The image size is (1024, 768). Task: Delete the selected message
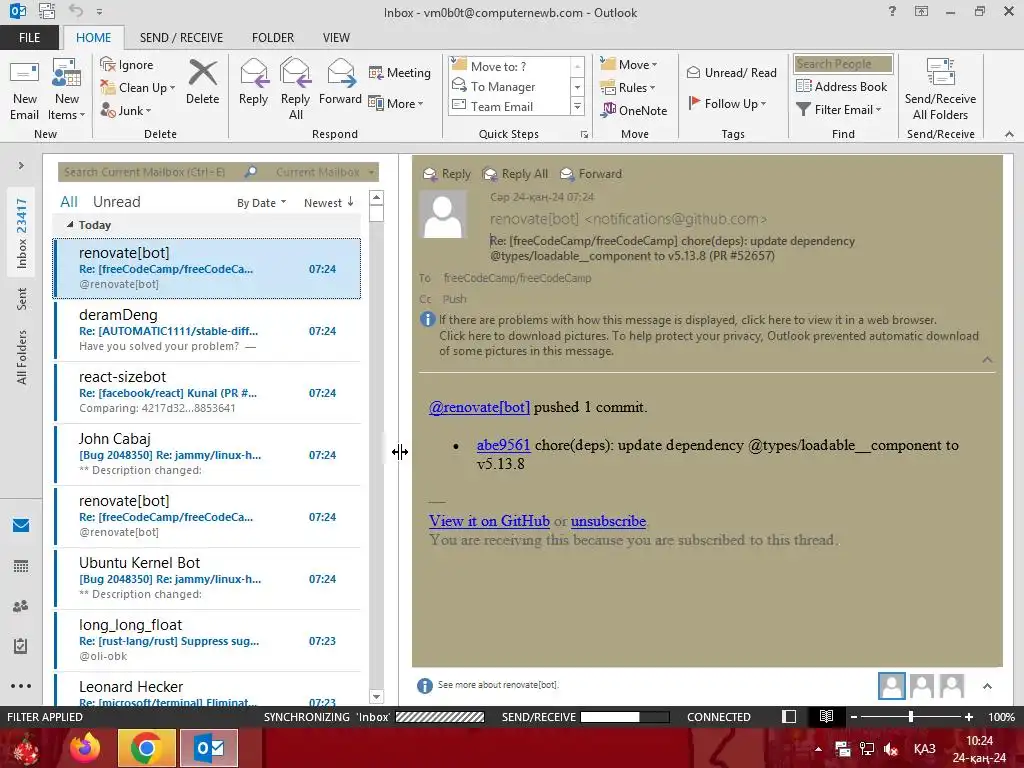point(202,82)
